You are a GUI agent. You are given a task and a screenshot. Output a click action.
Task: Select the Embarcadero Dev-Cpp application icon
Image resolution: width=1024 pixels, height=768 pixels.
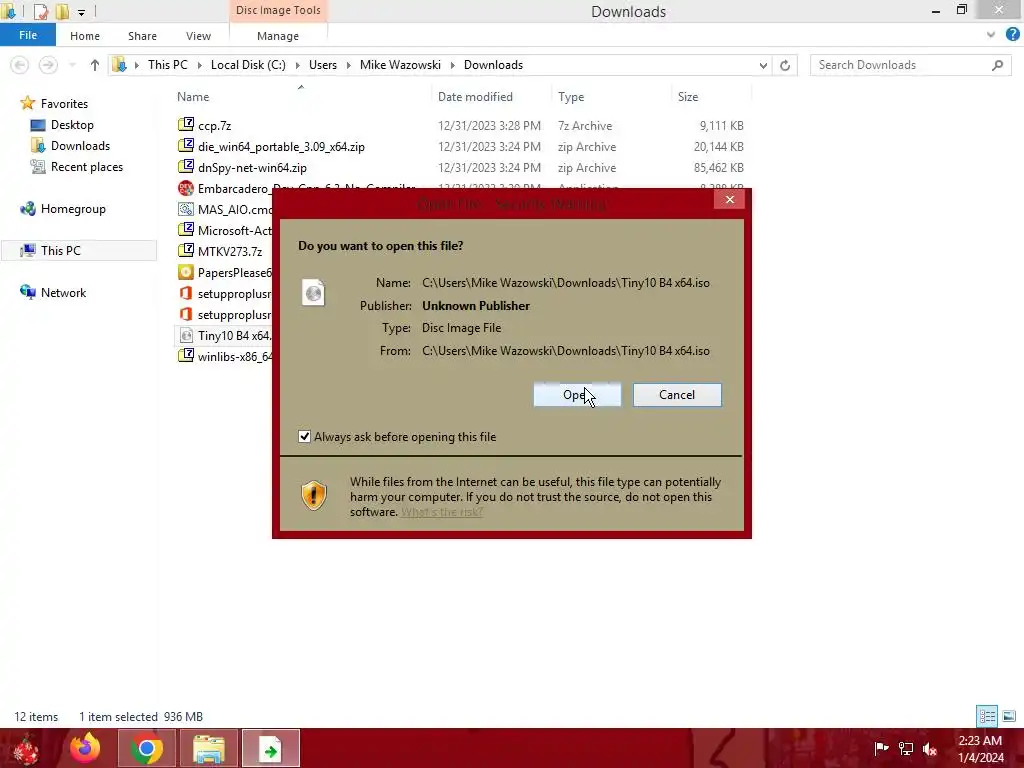(x=186, y=187)
